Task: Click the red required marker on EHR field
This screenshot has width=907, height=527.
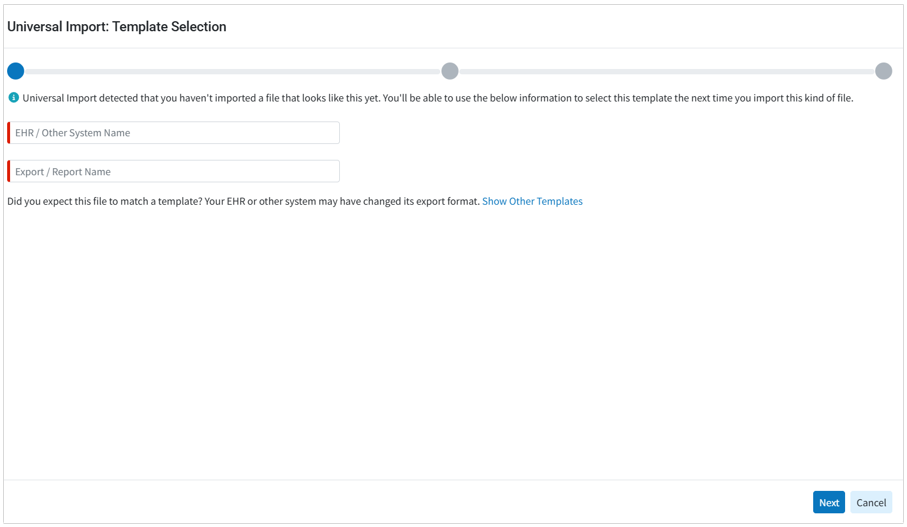Action: click(9, 133)
